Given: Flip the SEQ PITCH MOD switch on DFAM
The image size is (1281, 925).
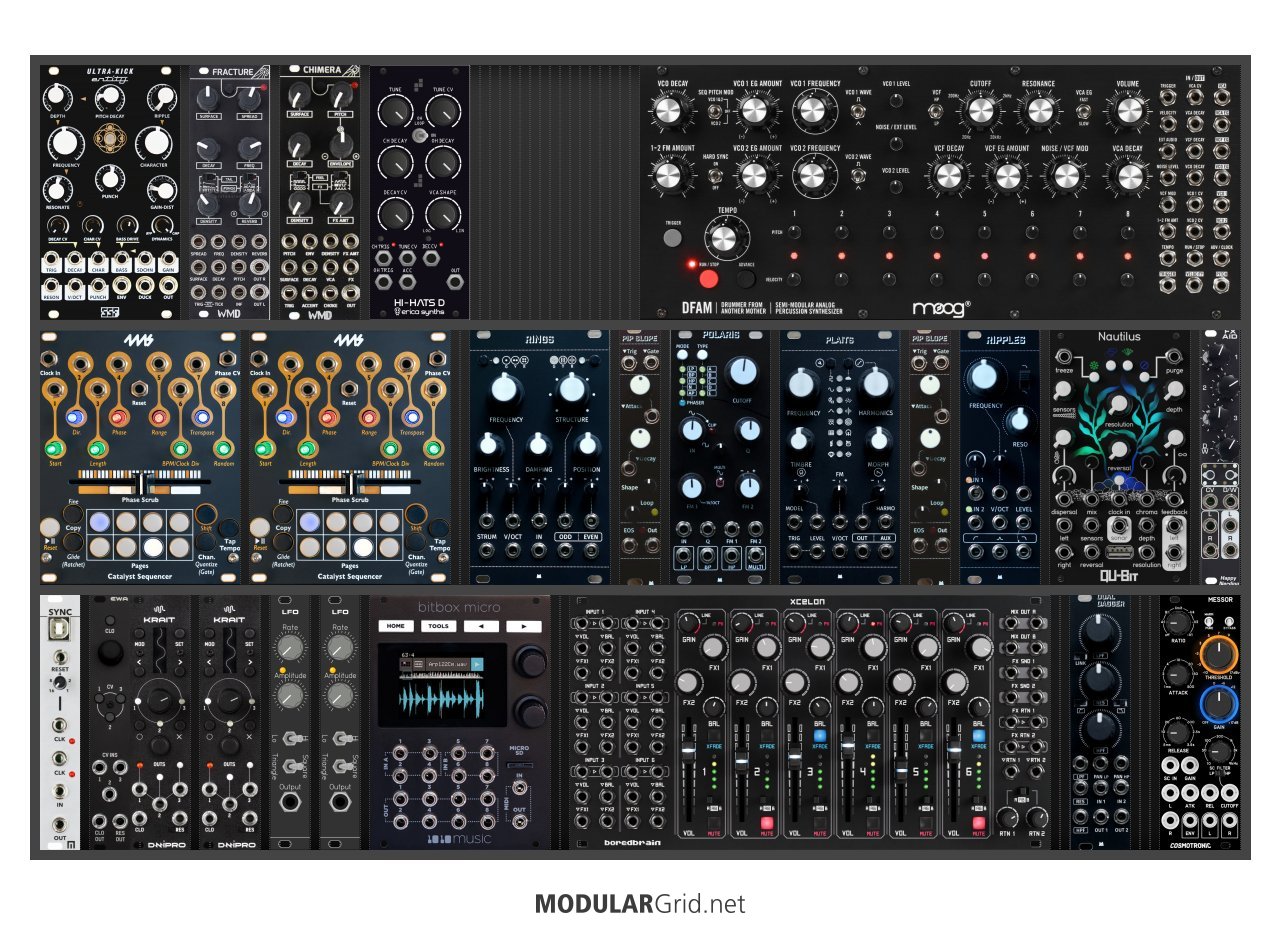Looking at the screenshot, I should (715, 111).
